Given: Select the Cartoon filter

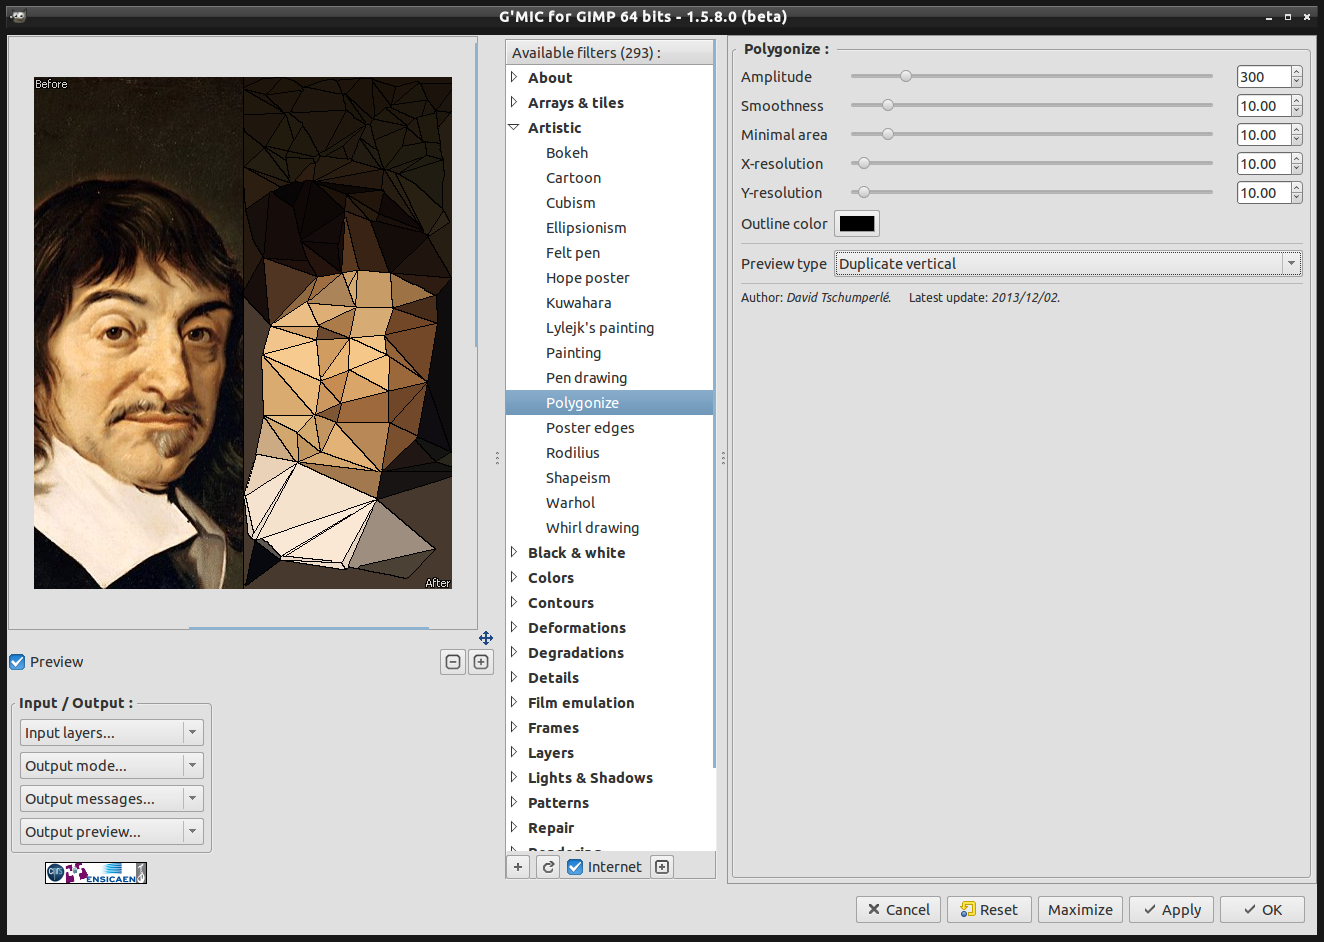Looking at the screenshot, I should (x=573, y=178).
